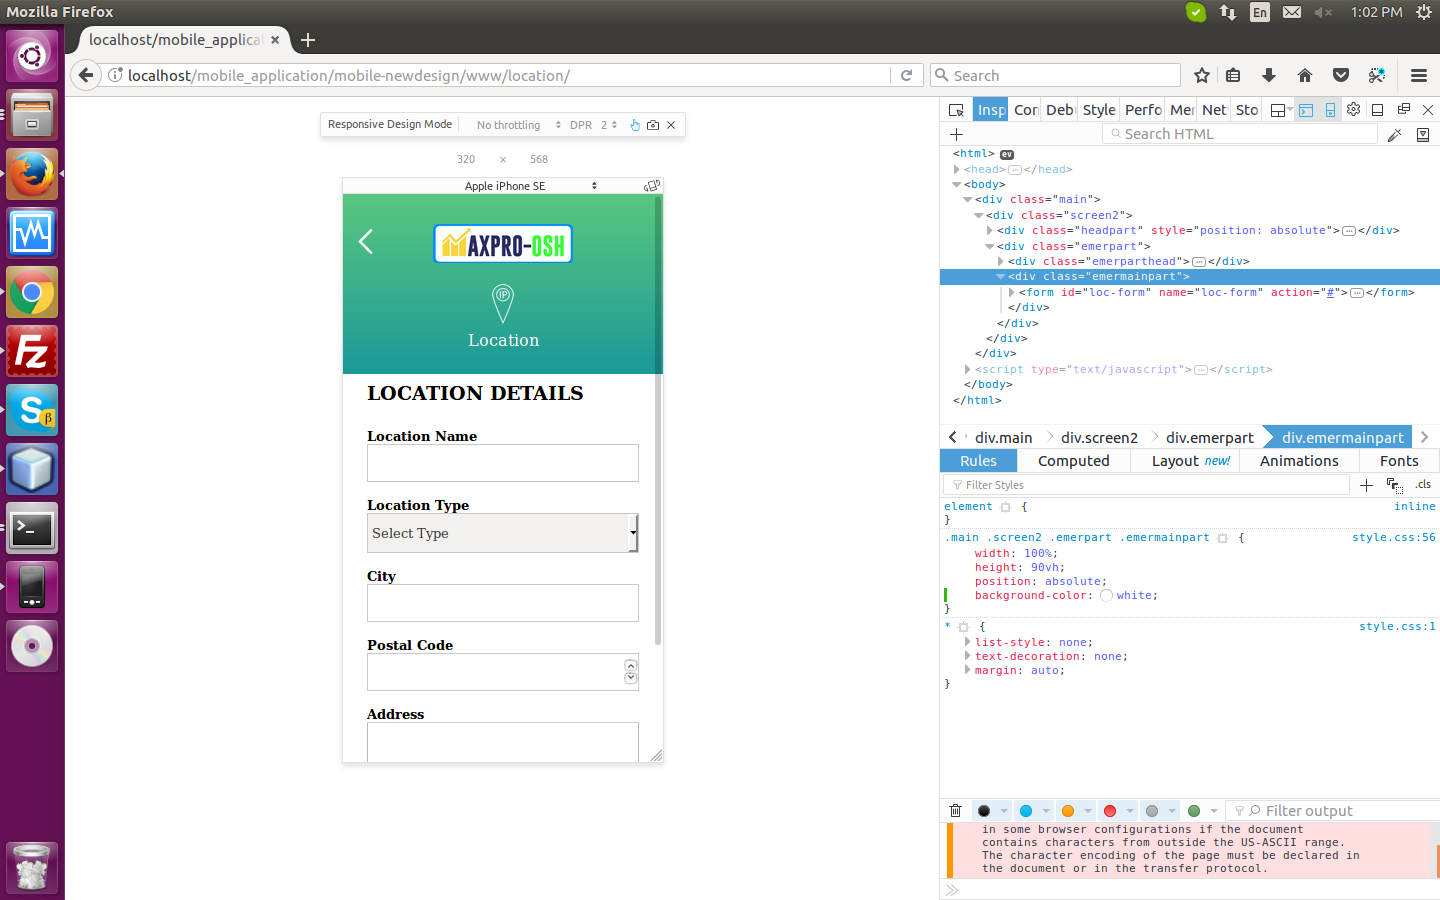
Task: Select div.emerpart in the breadcrumb
Action: (1209, 438)
